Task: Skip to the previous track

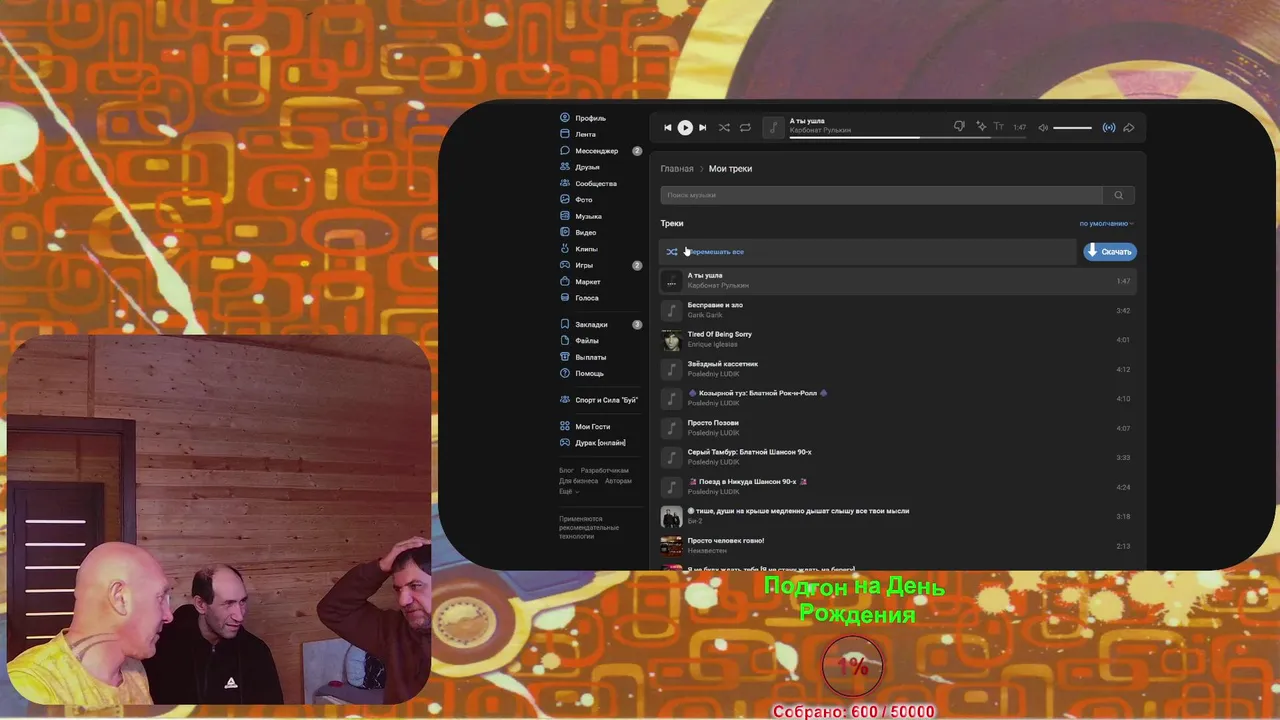Action: [668, 127]
